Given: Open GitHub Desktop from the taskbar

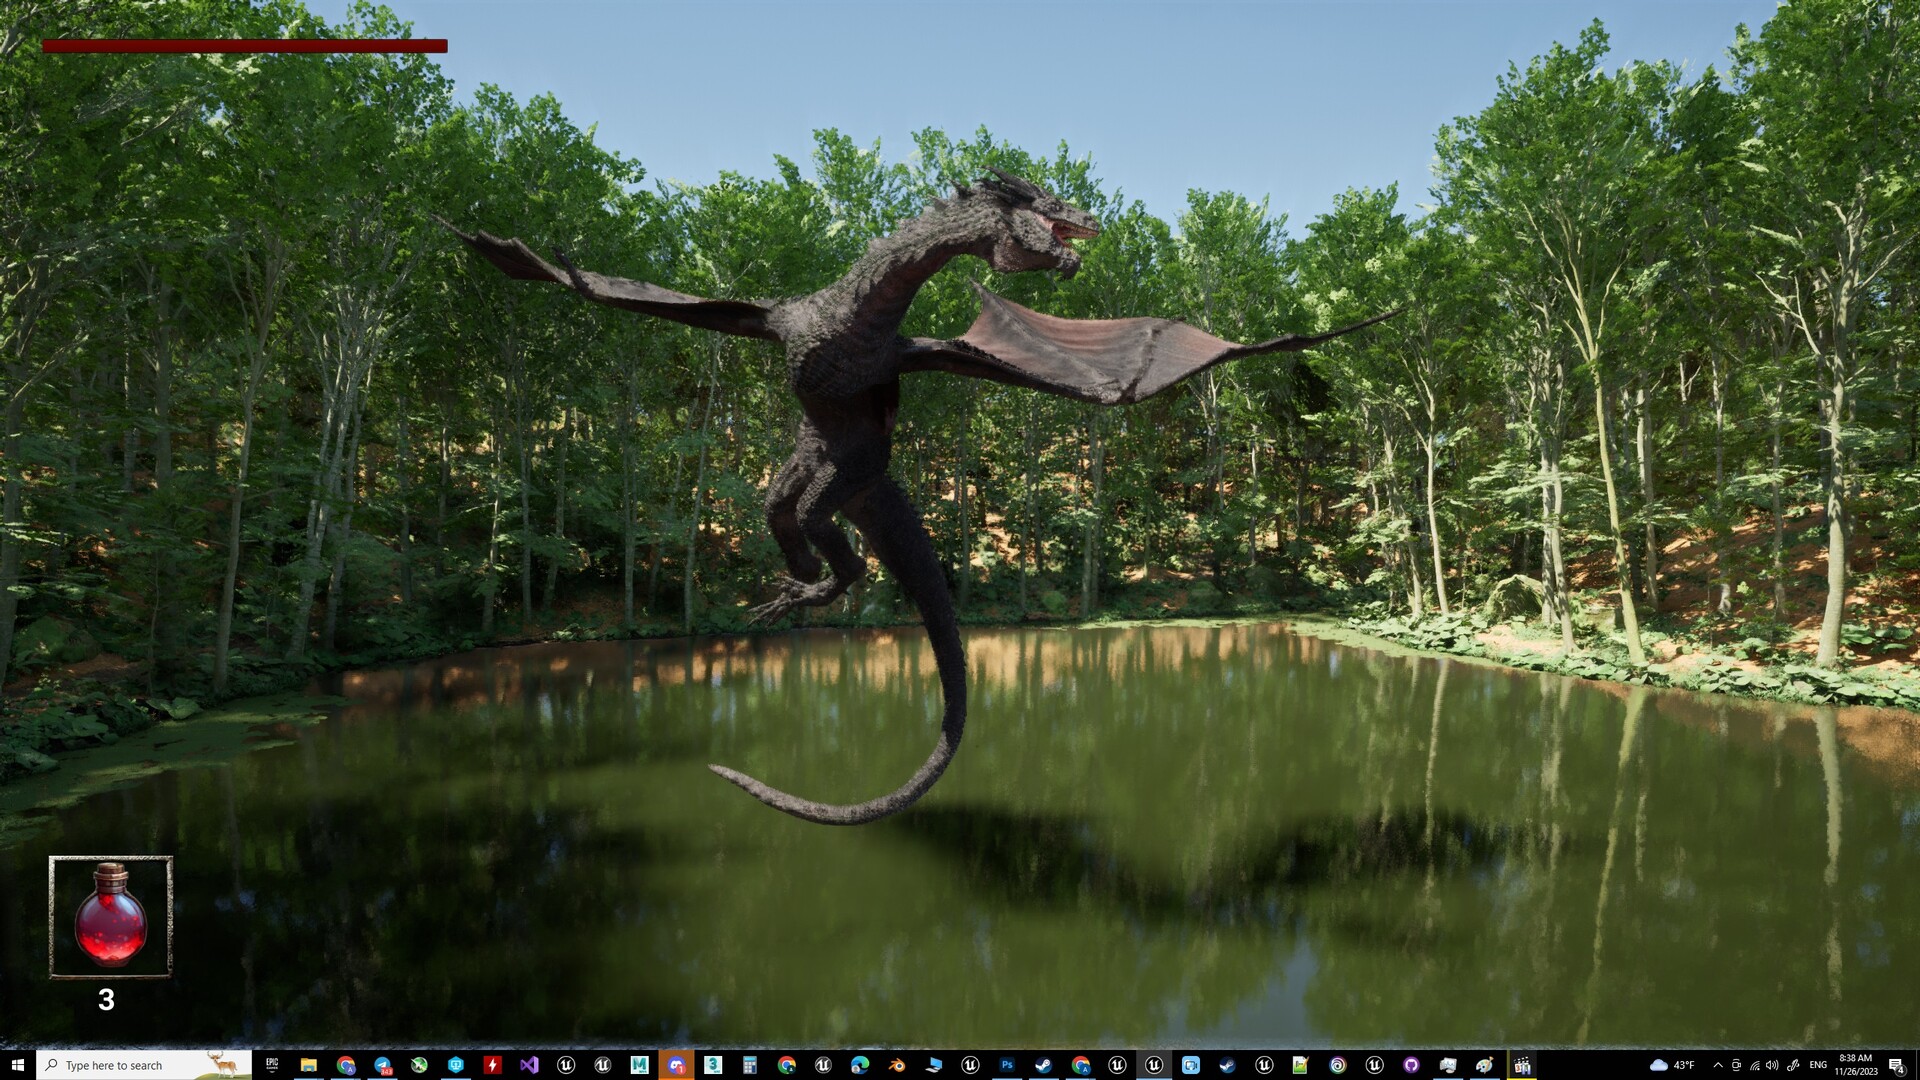Looking at the screenshot, I should (1409, 1063).
